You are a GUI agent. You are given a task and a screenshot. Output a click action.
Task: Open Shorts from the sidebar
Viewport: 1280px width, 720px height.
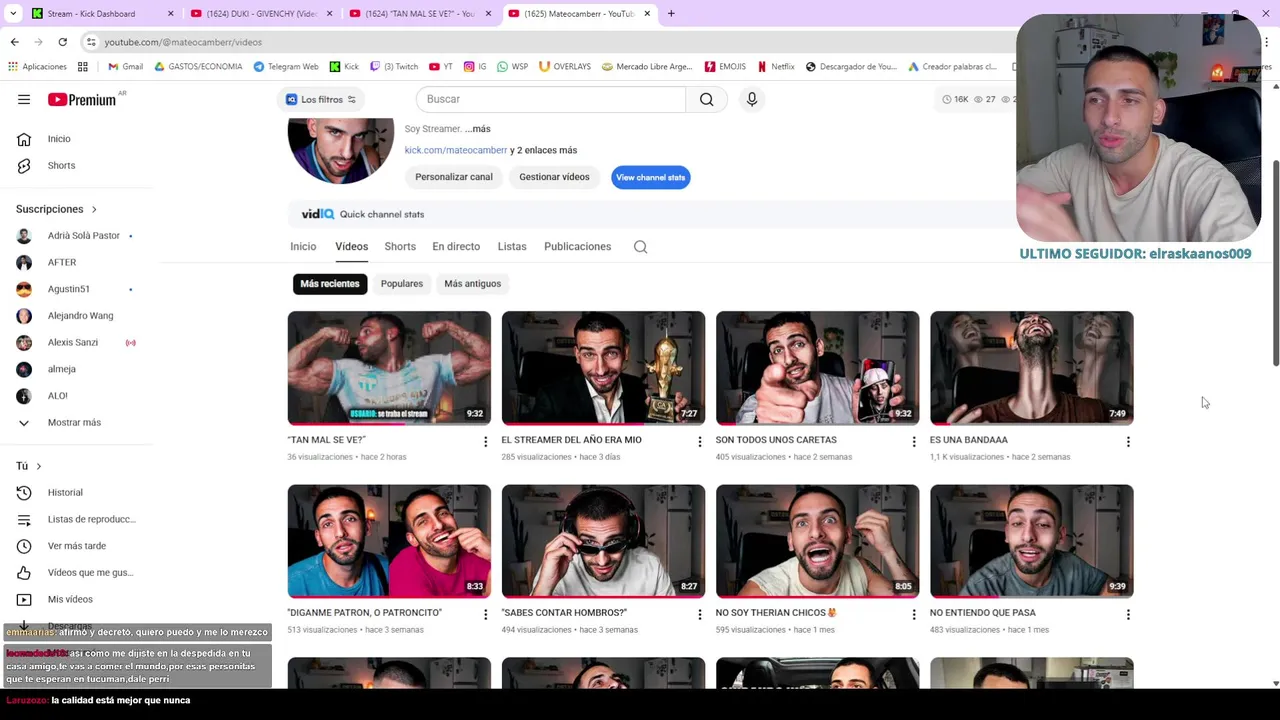[x=61, y=165]
